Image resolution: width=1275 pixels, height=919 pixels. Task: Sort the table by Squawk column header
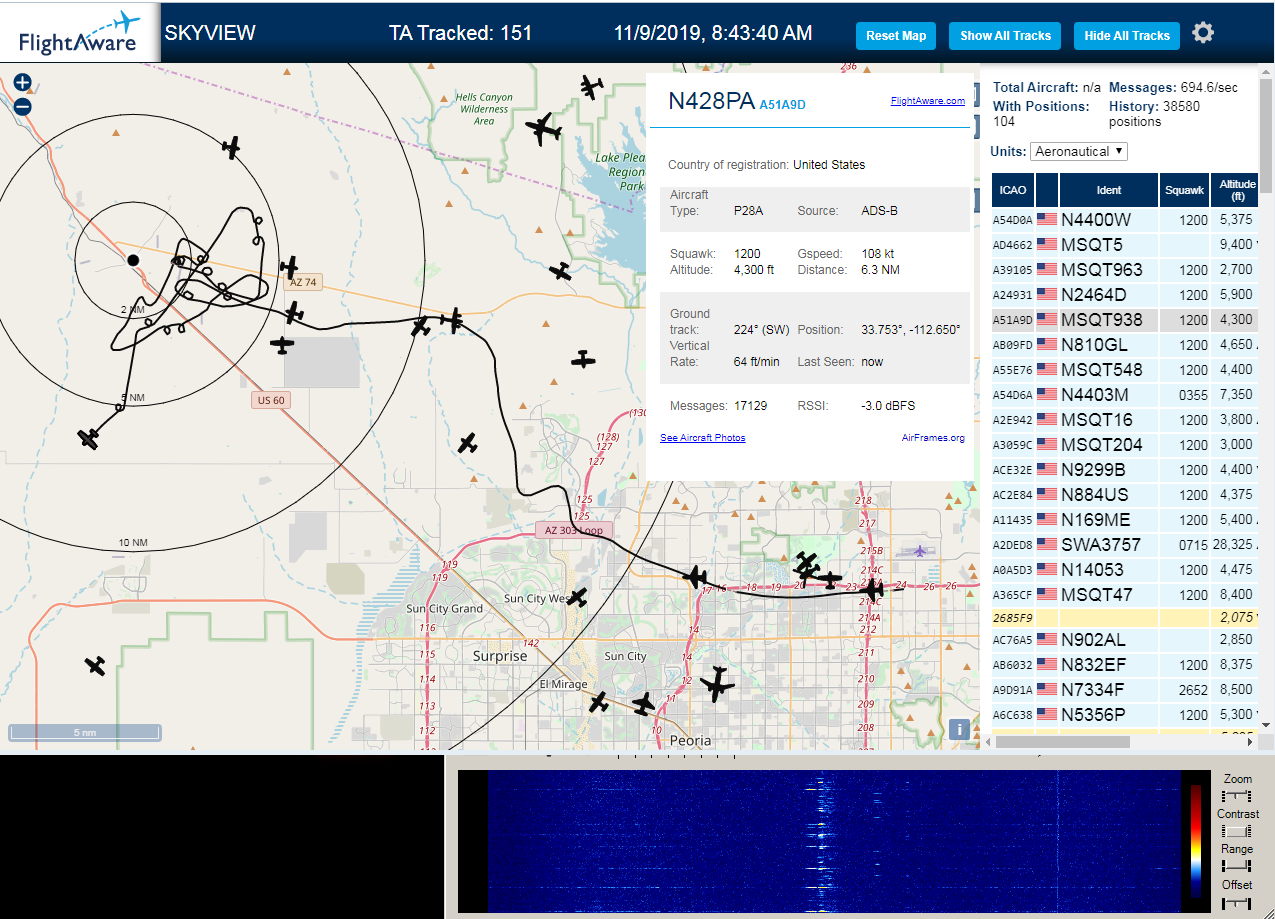tap(1185, 190)
